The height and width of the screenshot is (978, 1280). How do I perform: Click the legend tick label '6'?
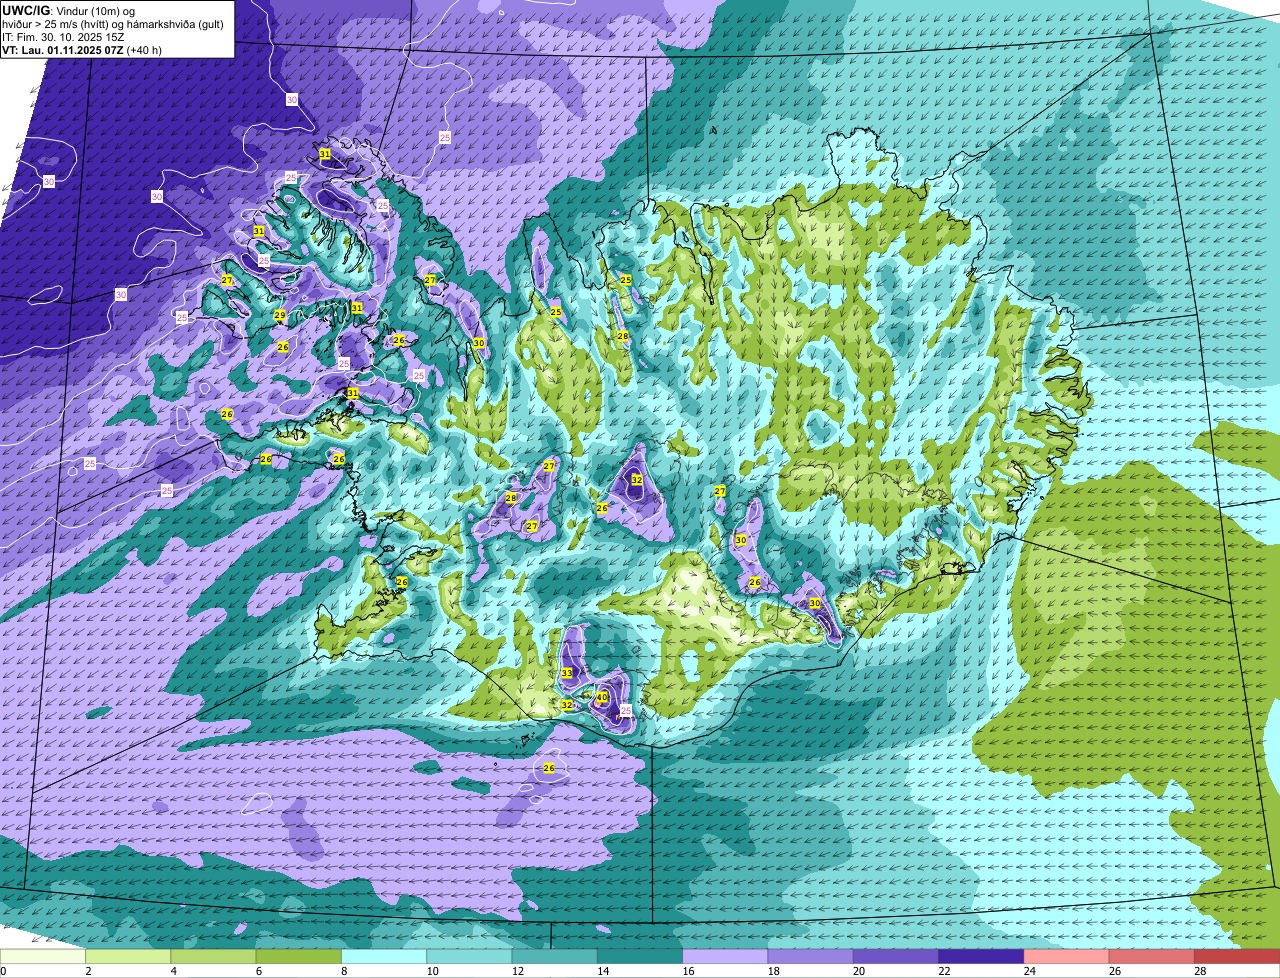(258, 971)
